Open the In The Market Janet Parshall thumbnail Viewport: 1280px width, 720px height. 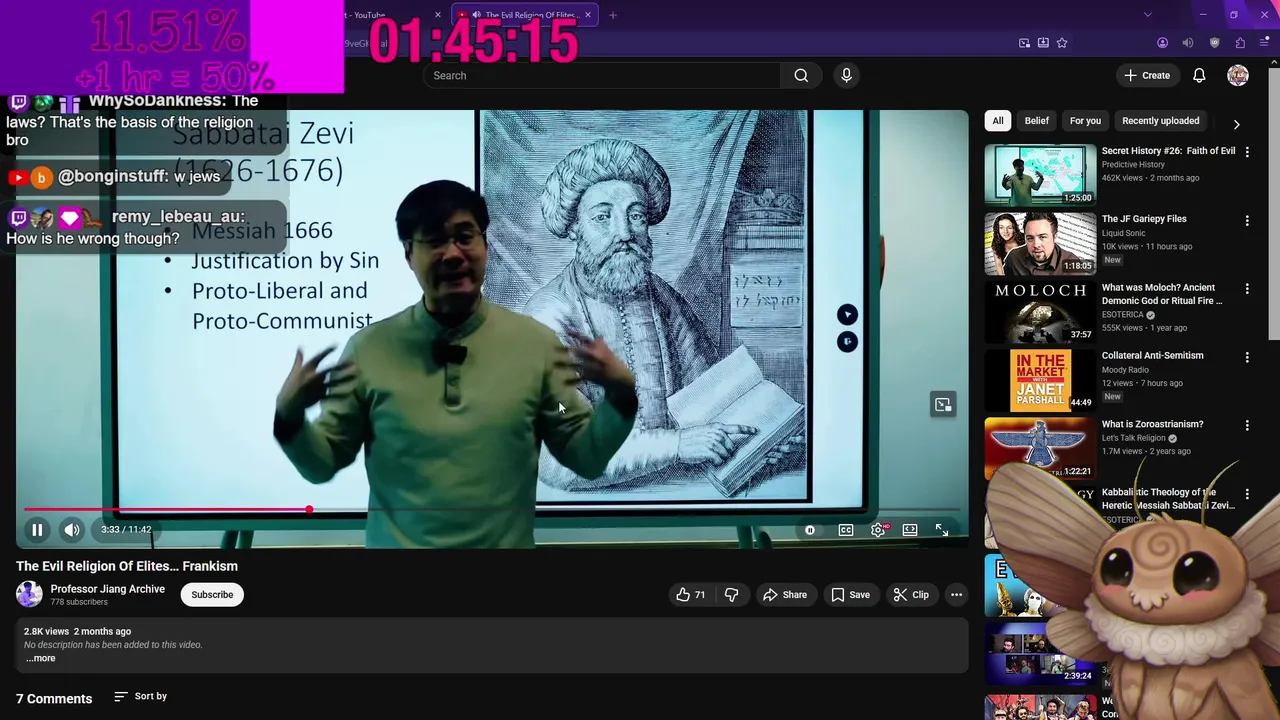coord(1040,380)
